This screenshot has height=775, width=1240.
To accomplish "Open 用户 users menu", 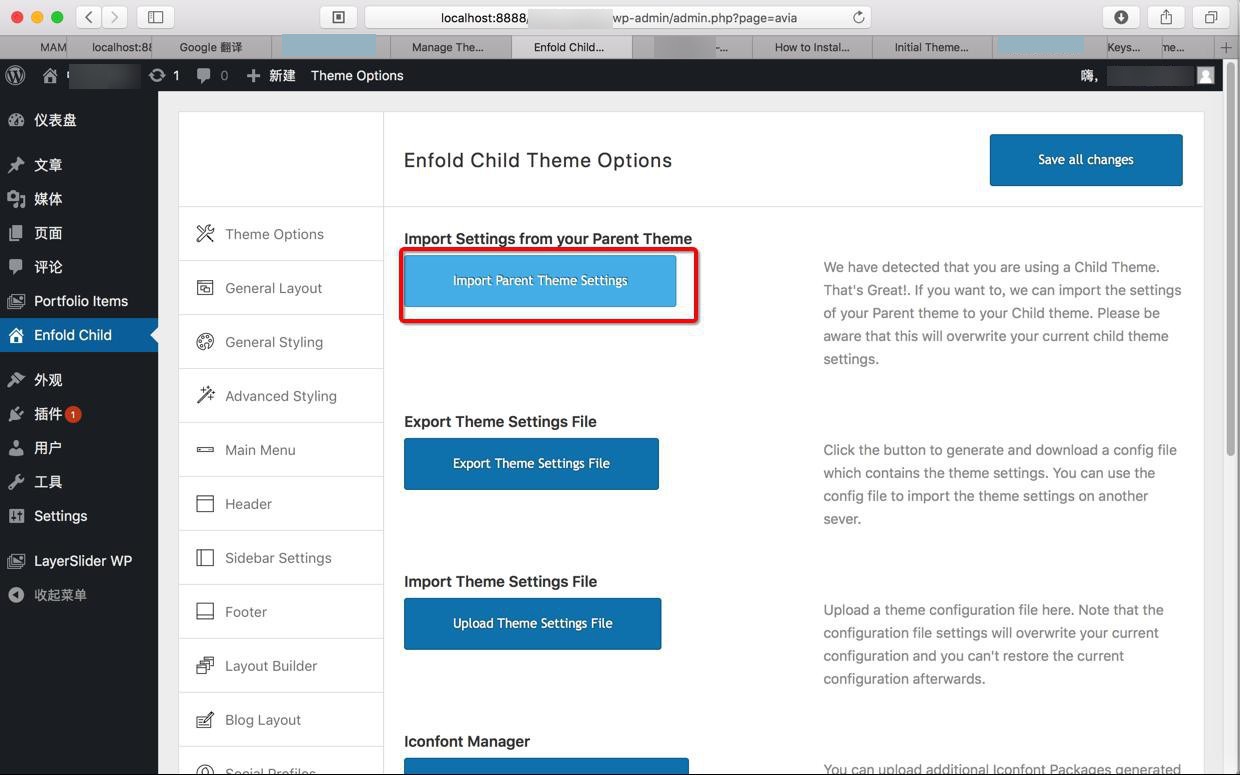I will (x=79, y=448).
